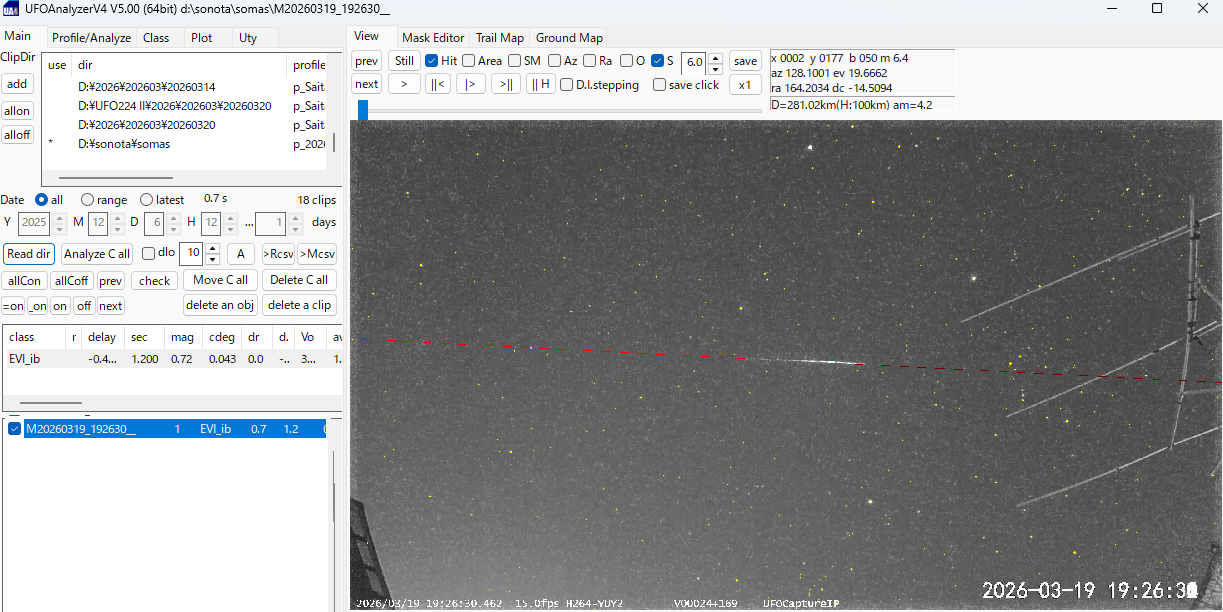Click the "|>" step forward icon
1223x612 pixels.
(x=470, y=84)
